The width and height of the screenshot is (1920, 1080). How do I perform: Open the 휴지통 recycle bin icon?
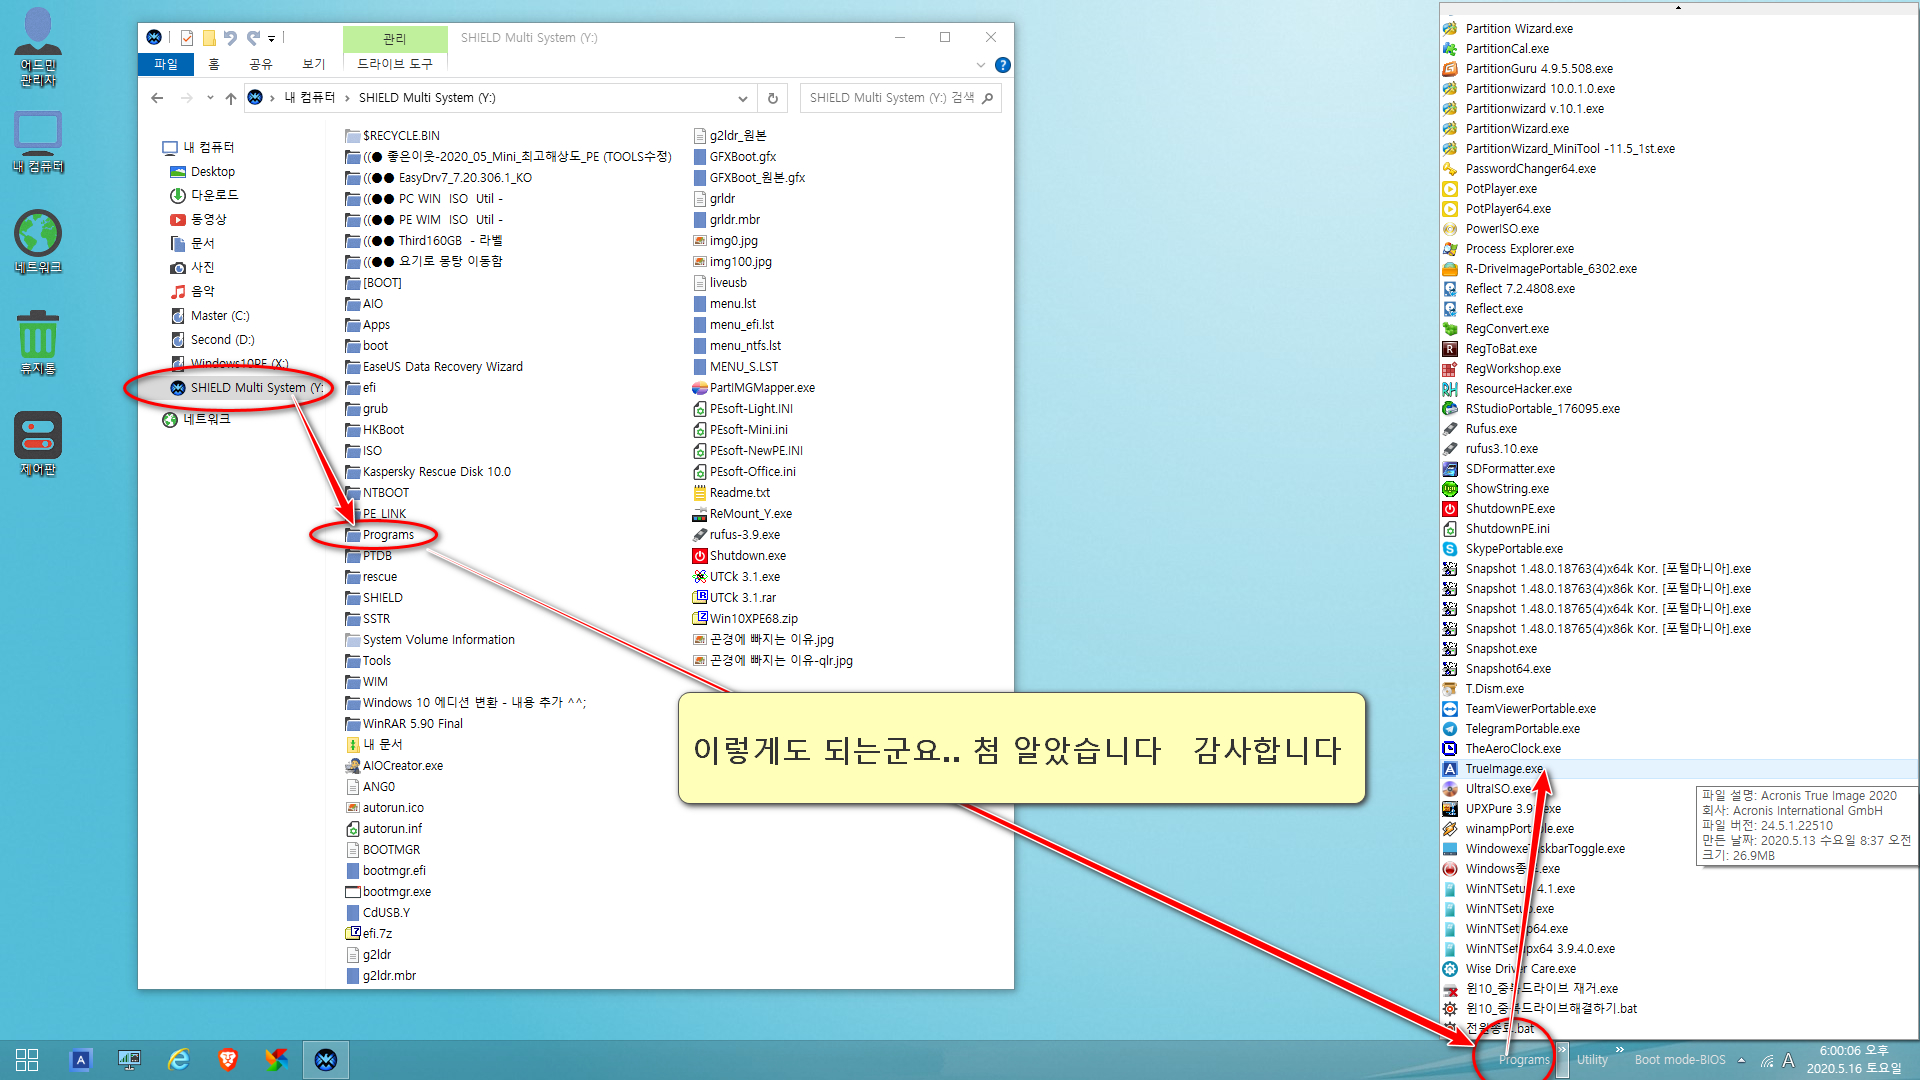click(x=38, y=342)
